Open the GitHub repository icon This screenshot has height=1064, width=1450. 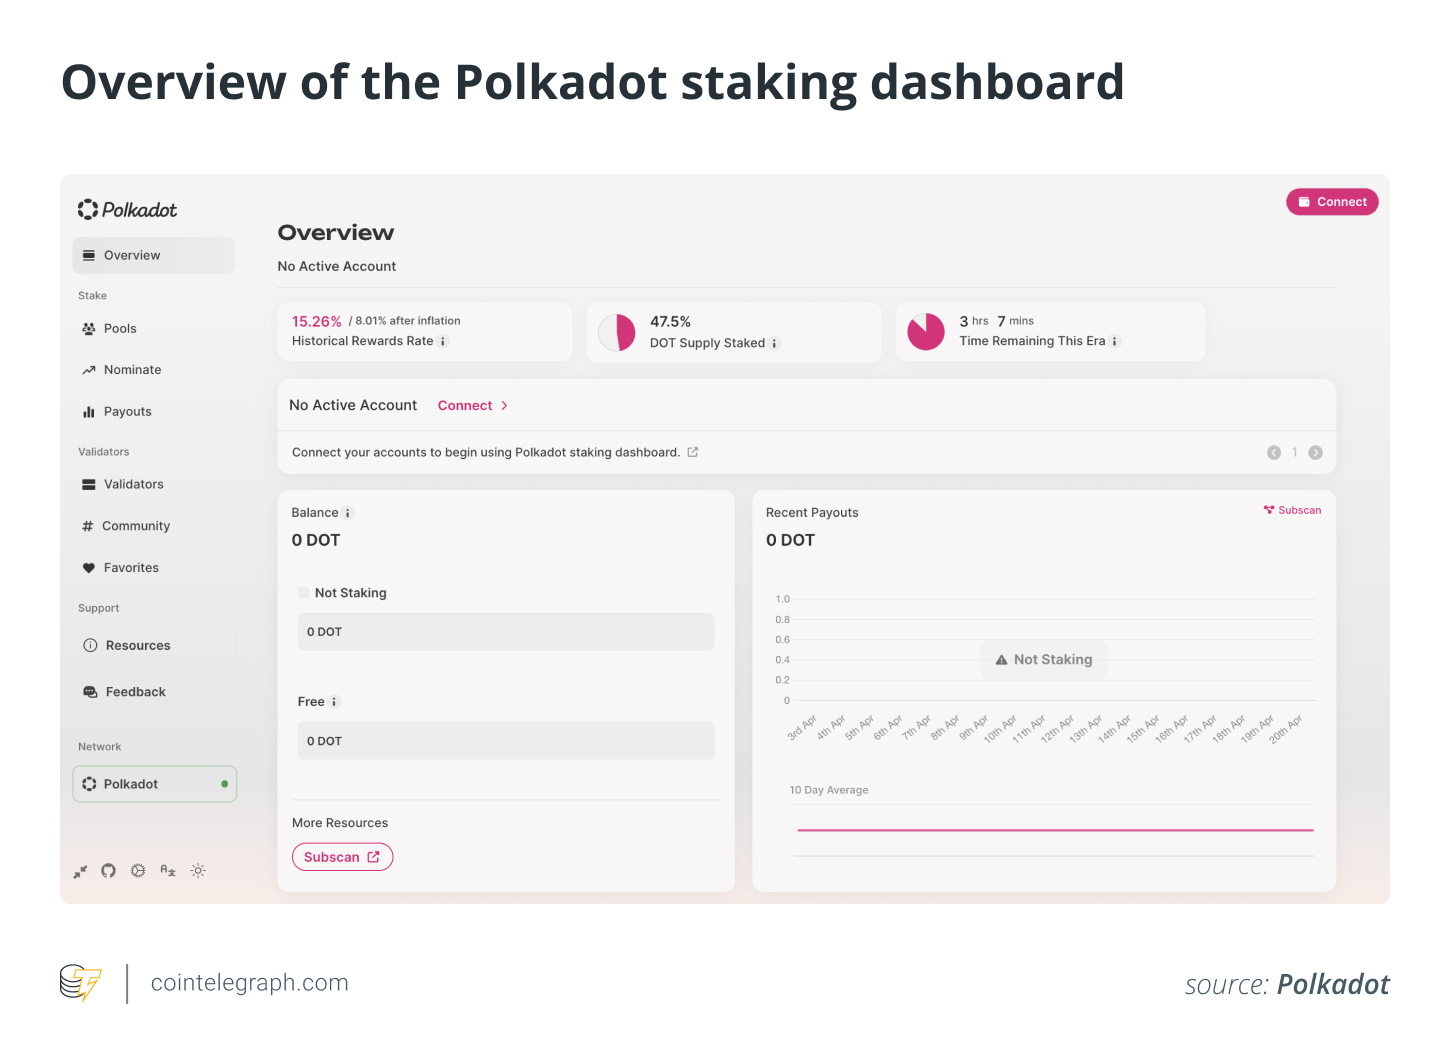pyautogui.click(x=109, y=871)
